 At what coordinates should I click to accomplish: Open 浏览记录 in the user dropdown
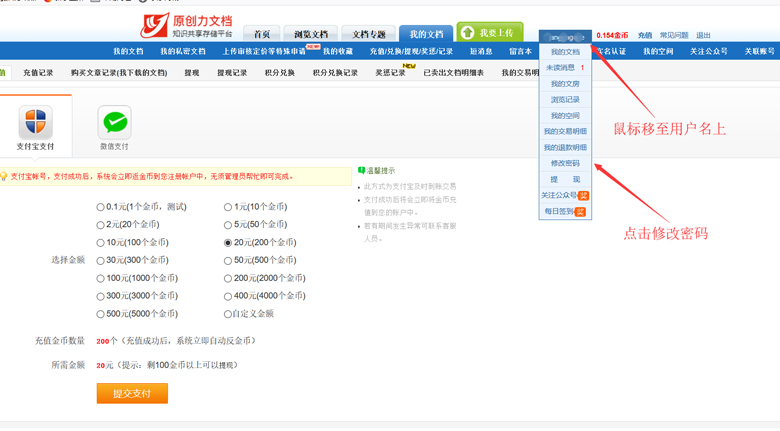(x=565, y=100)
